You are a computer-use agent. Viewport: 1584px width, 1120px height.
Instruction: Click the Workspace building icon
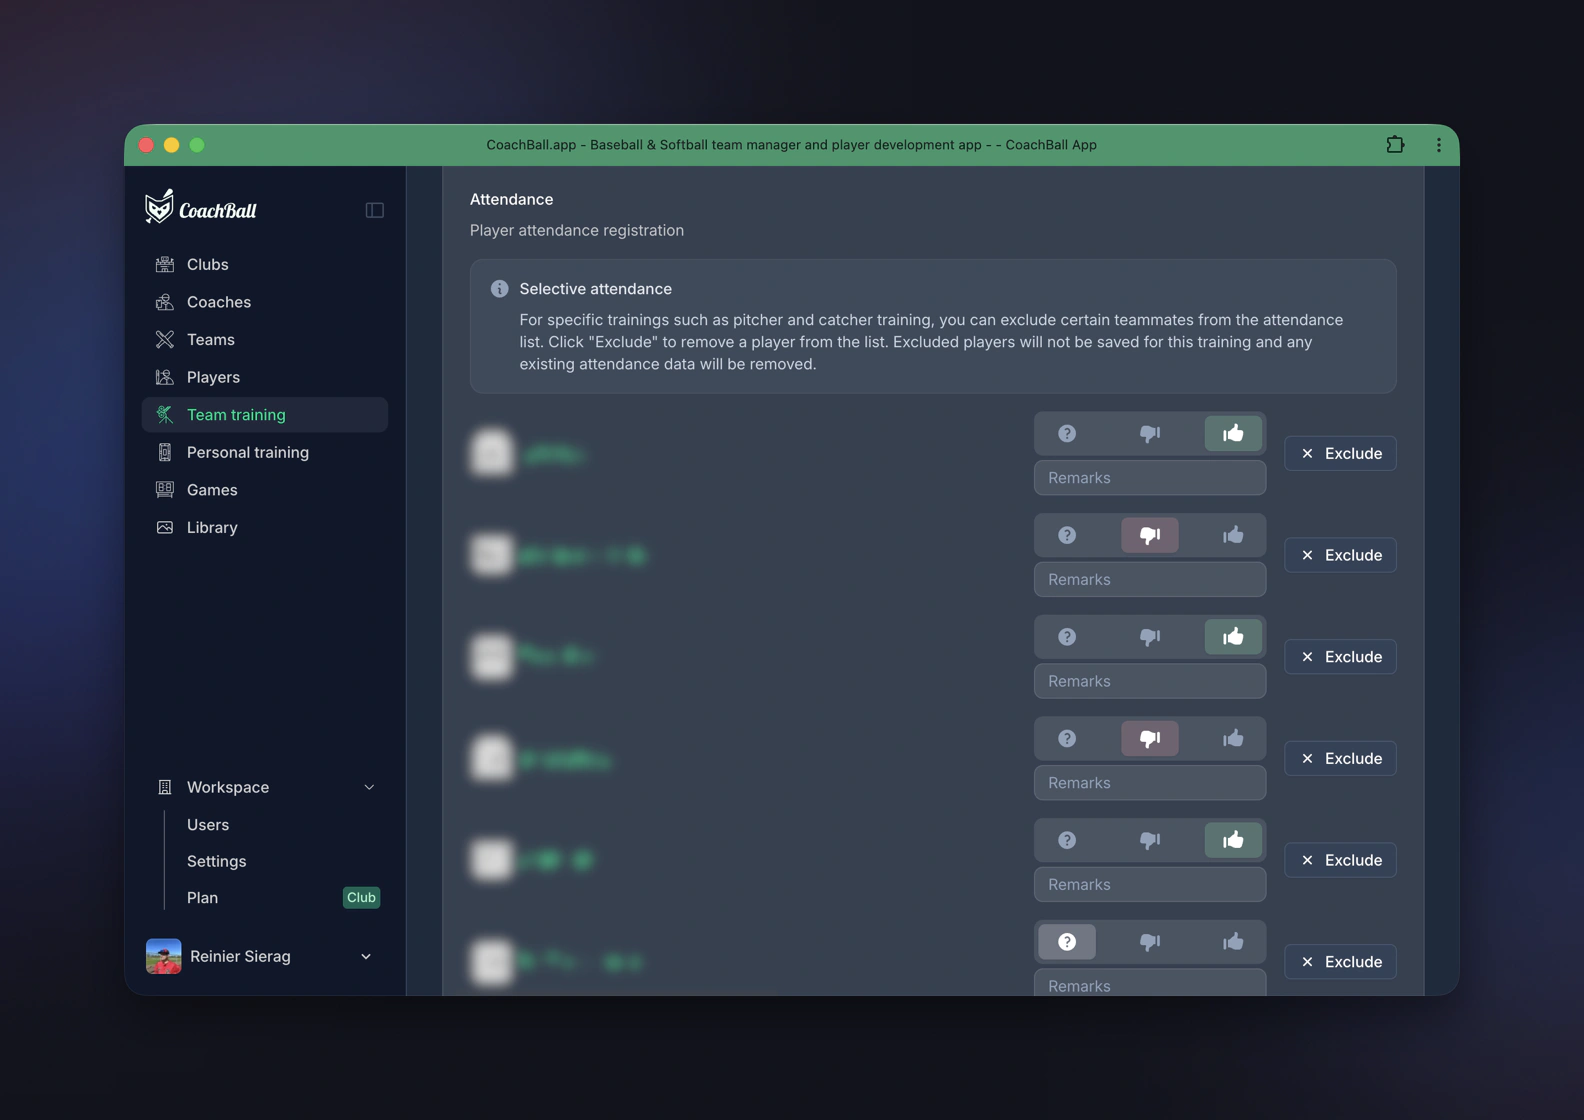click(x=165, y=787)
